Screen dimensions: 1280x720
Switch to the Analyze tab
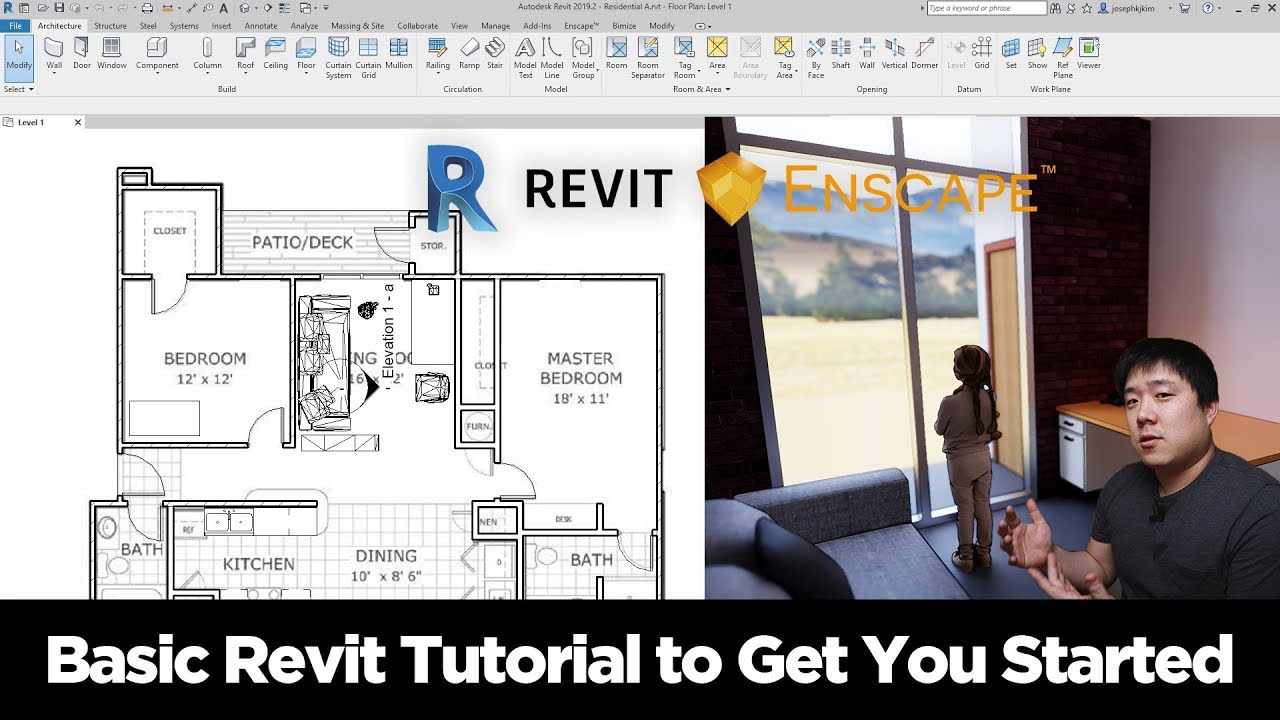tap(304, 26)
